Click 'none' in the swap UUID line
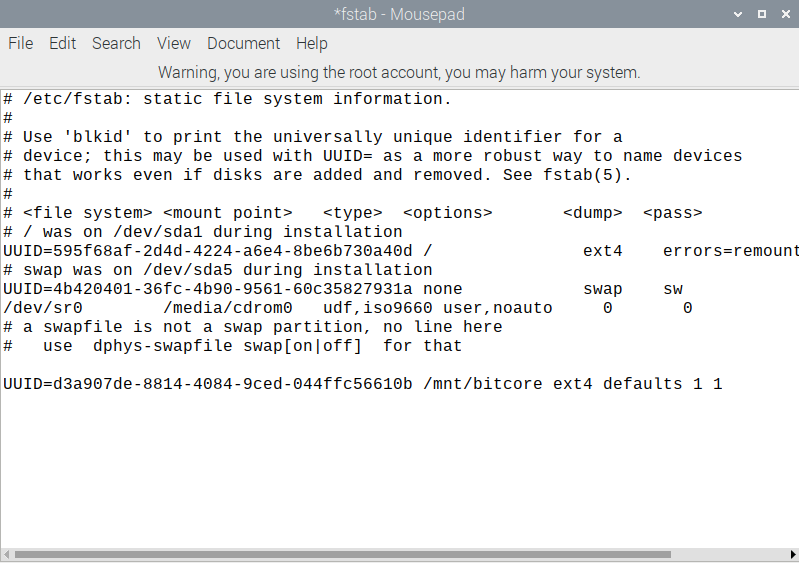799x563 pixels. coord(442,289)
